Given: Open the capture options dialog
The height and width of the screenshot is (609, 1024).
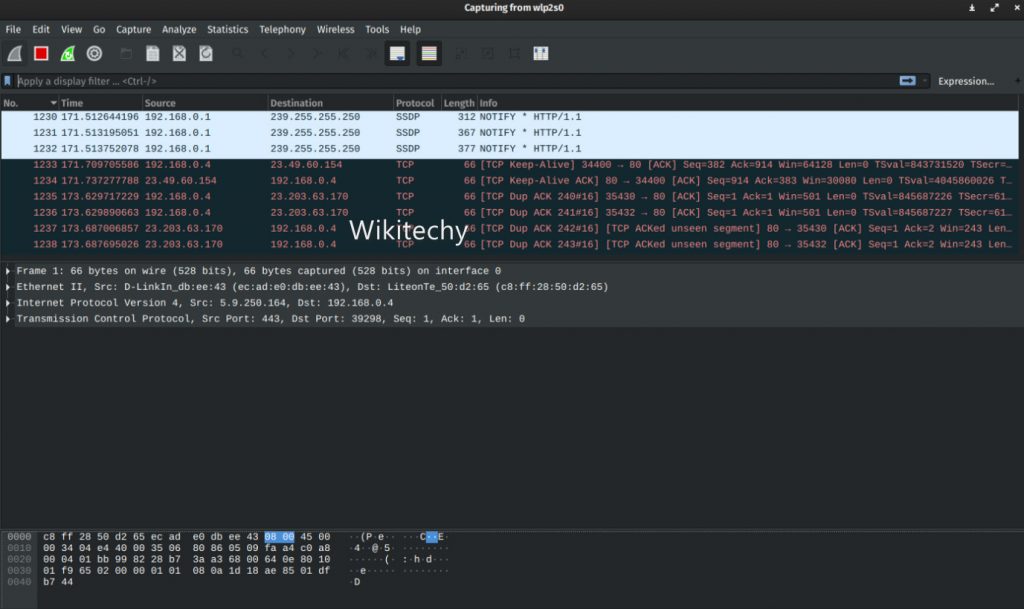Looking at the screenshot, I should pyautogui.click(x=94, y=53).
